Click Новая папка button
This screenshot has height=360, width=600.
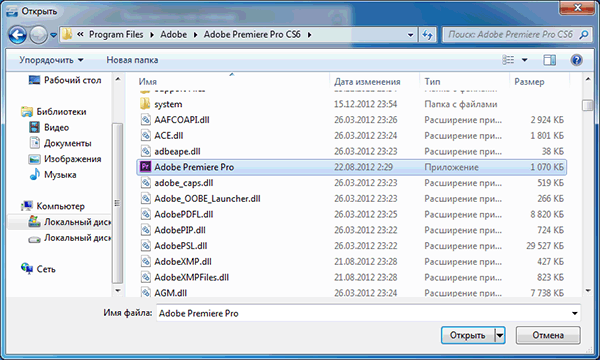pyautogui.click(x=132, y=60)
